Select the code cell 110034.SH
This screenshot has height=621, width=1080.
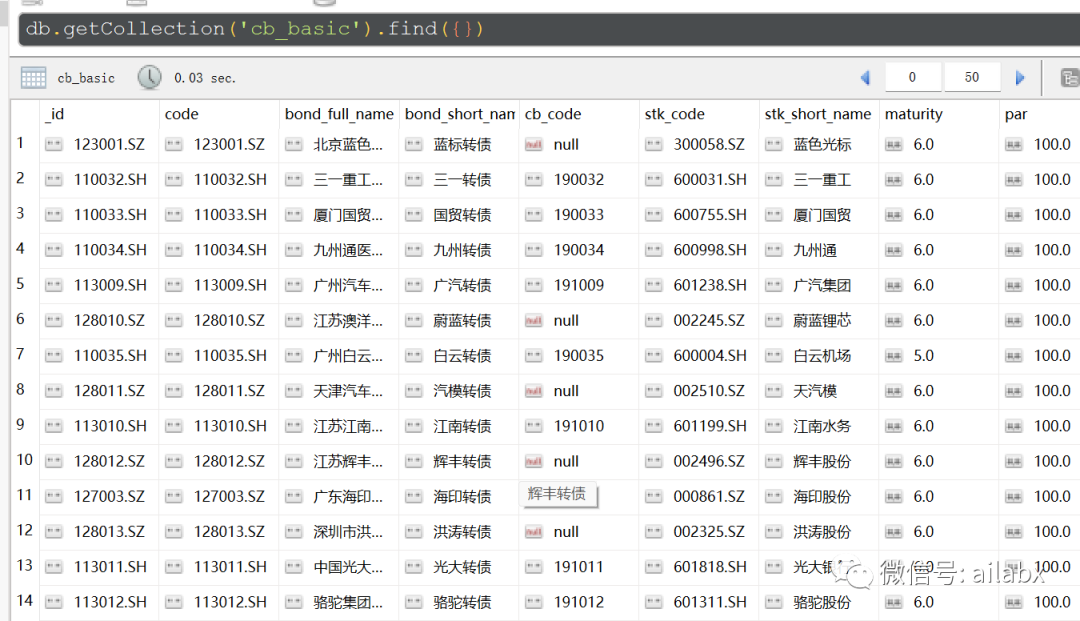[x=230, y=250]
